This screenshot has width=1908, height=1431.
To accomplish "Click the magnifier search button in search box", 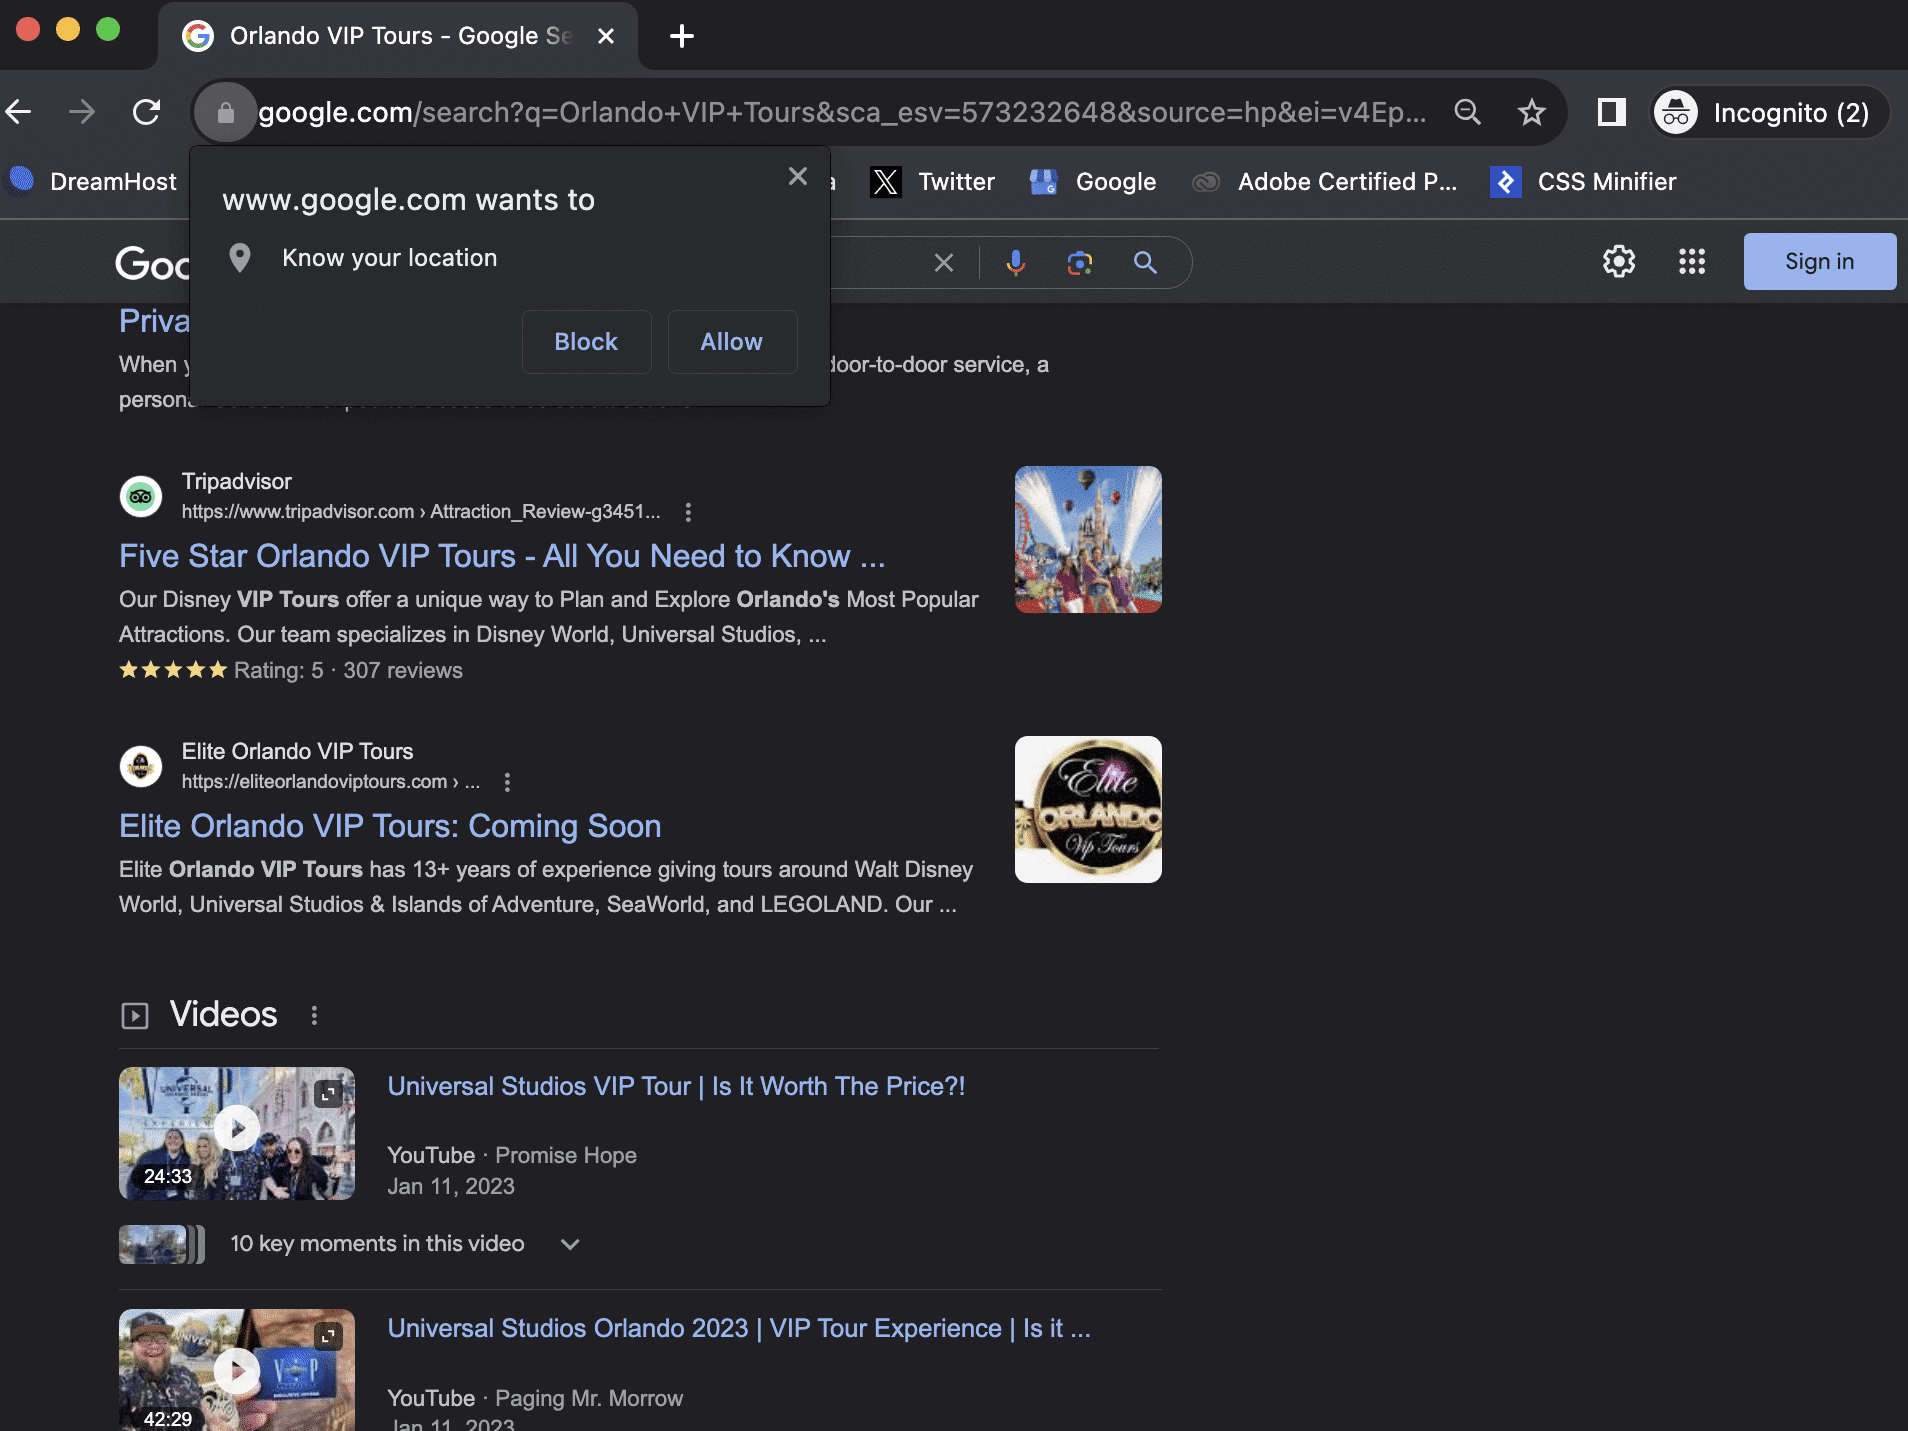I will click(x=1145, y=262).
